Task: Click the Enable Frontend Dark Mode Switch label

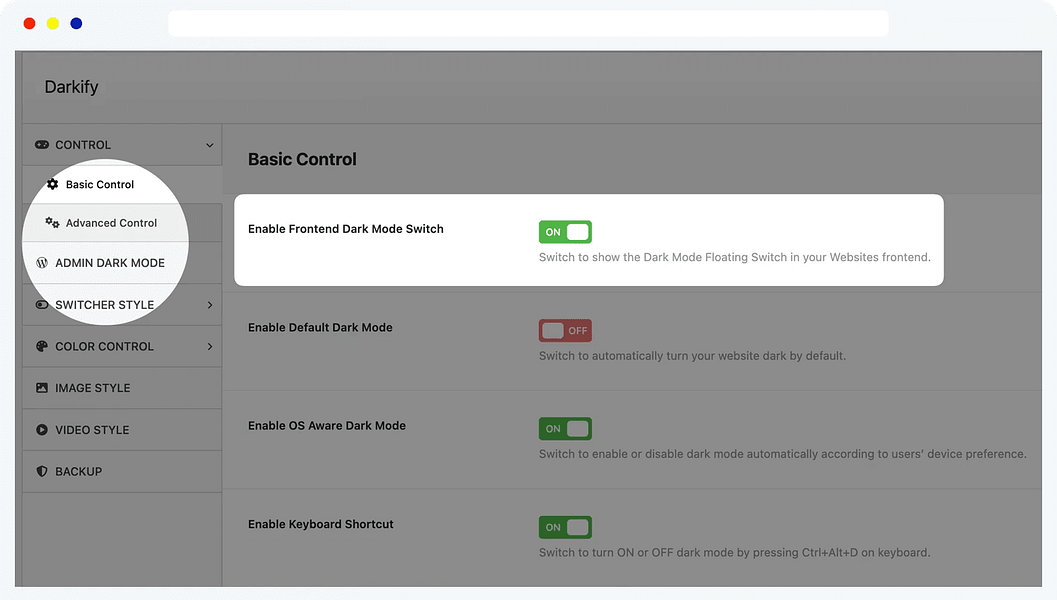Action: click(346, 229)
